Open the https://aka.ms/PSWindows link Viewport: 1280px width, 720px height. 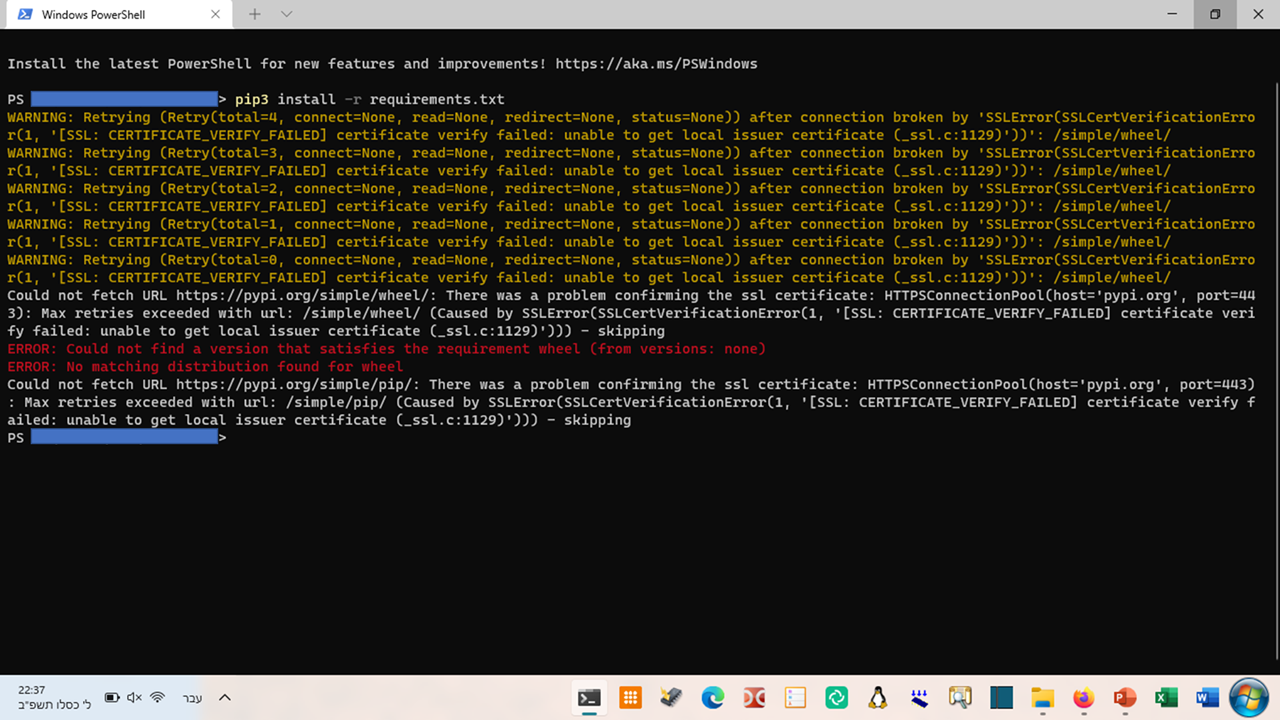pos(656,64)
